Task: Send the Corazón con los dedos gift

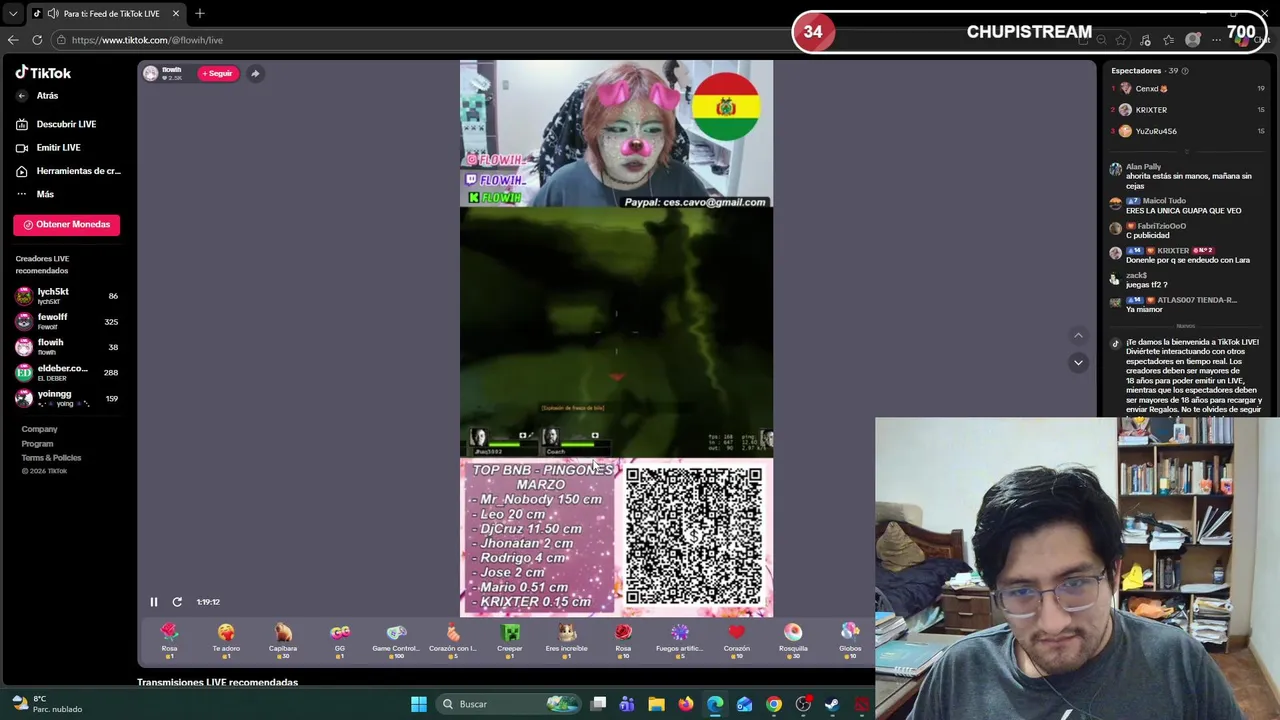Action: (x=453, y=640)
